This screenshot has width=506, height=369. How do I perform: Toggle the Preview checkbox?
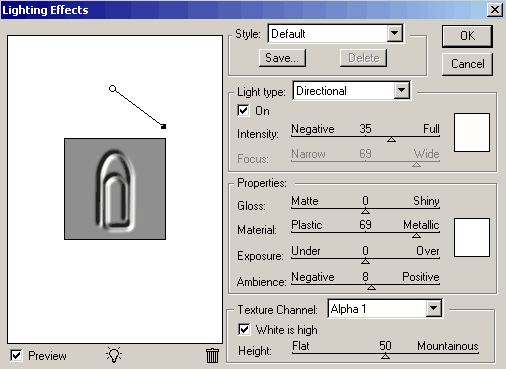(16, 355)
